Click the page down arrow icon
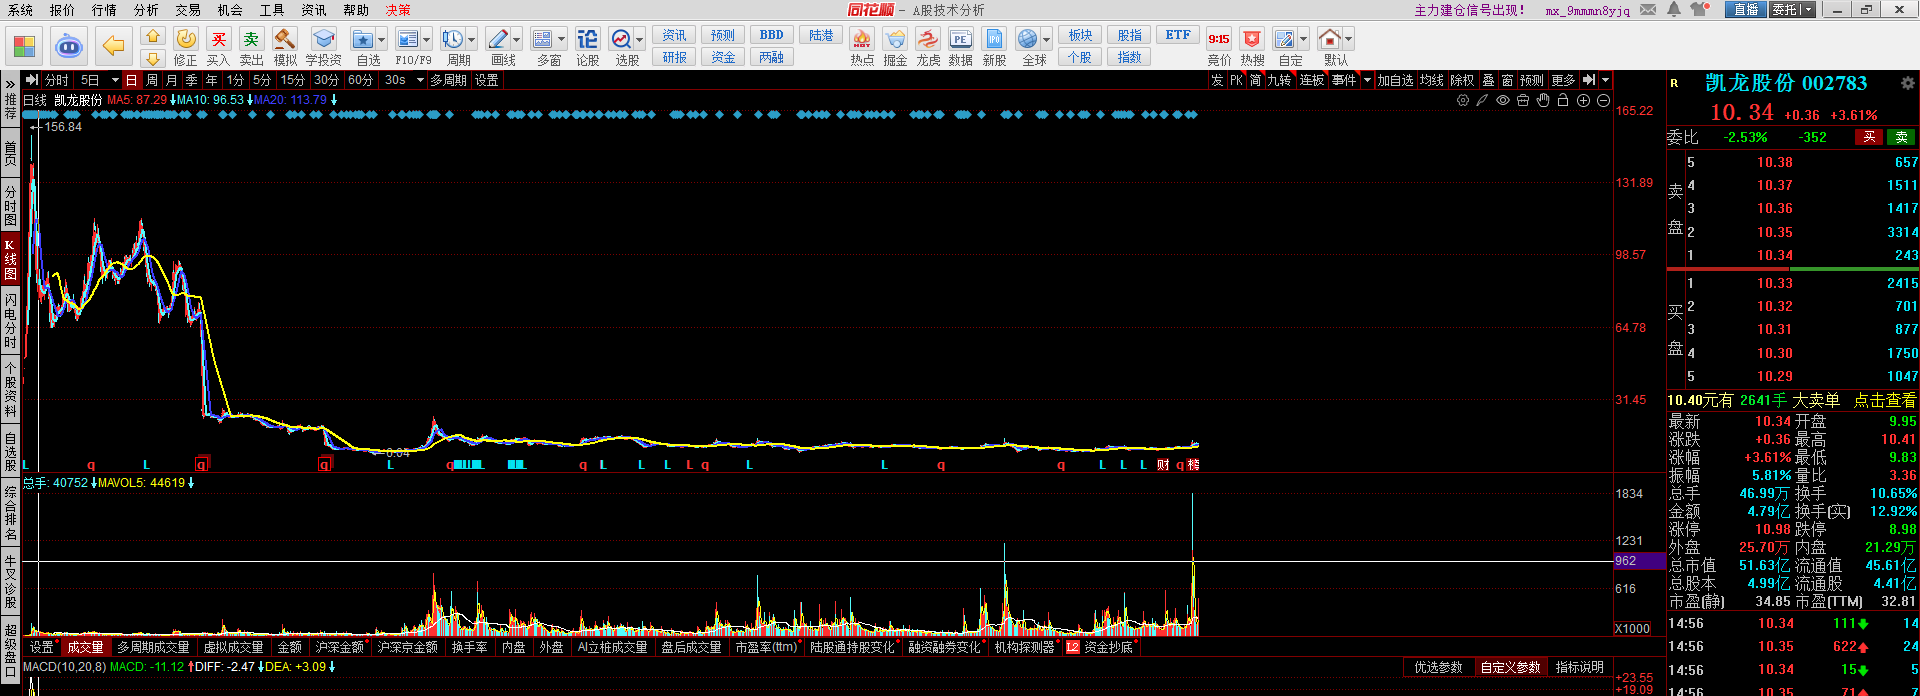Viewport: 1920px width, 696px height. [x=153, y=58]
